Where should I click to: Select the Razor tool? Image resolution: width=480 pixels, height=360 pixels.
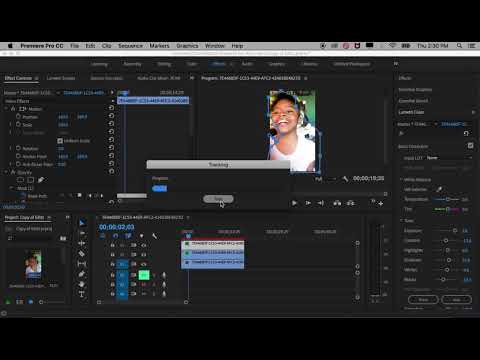click(x=82, y=254)
